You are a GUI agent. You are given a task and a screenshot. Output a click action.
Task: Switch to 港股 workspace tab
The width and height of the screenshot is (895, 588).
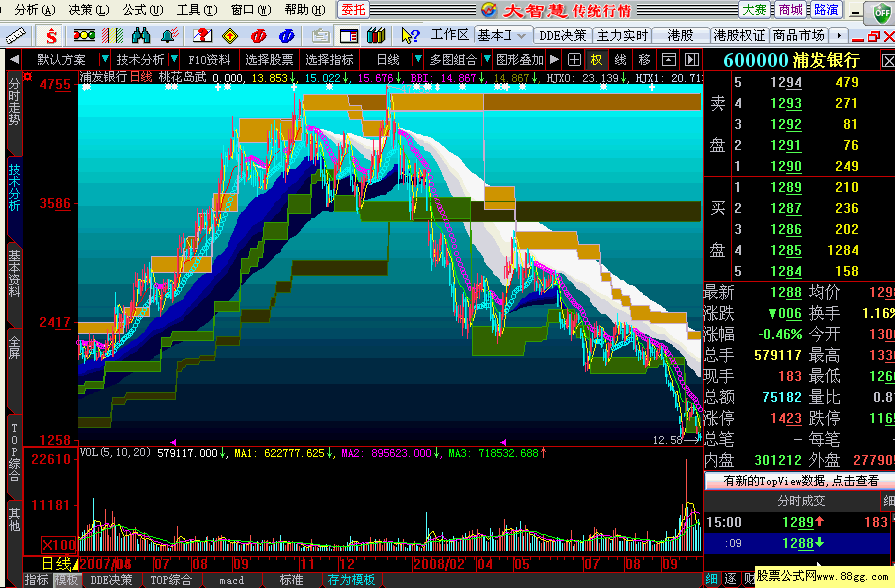click(680, 35)
